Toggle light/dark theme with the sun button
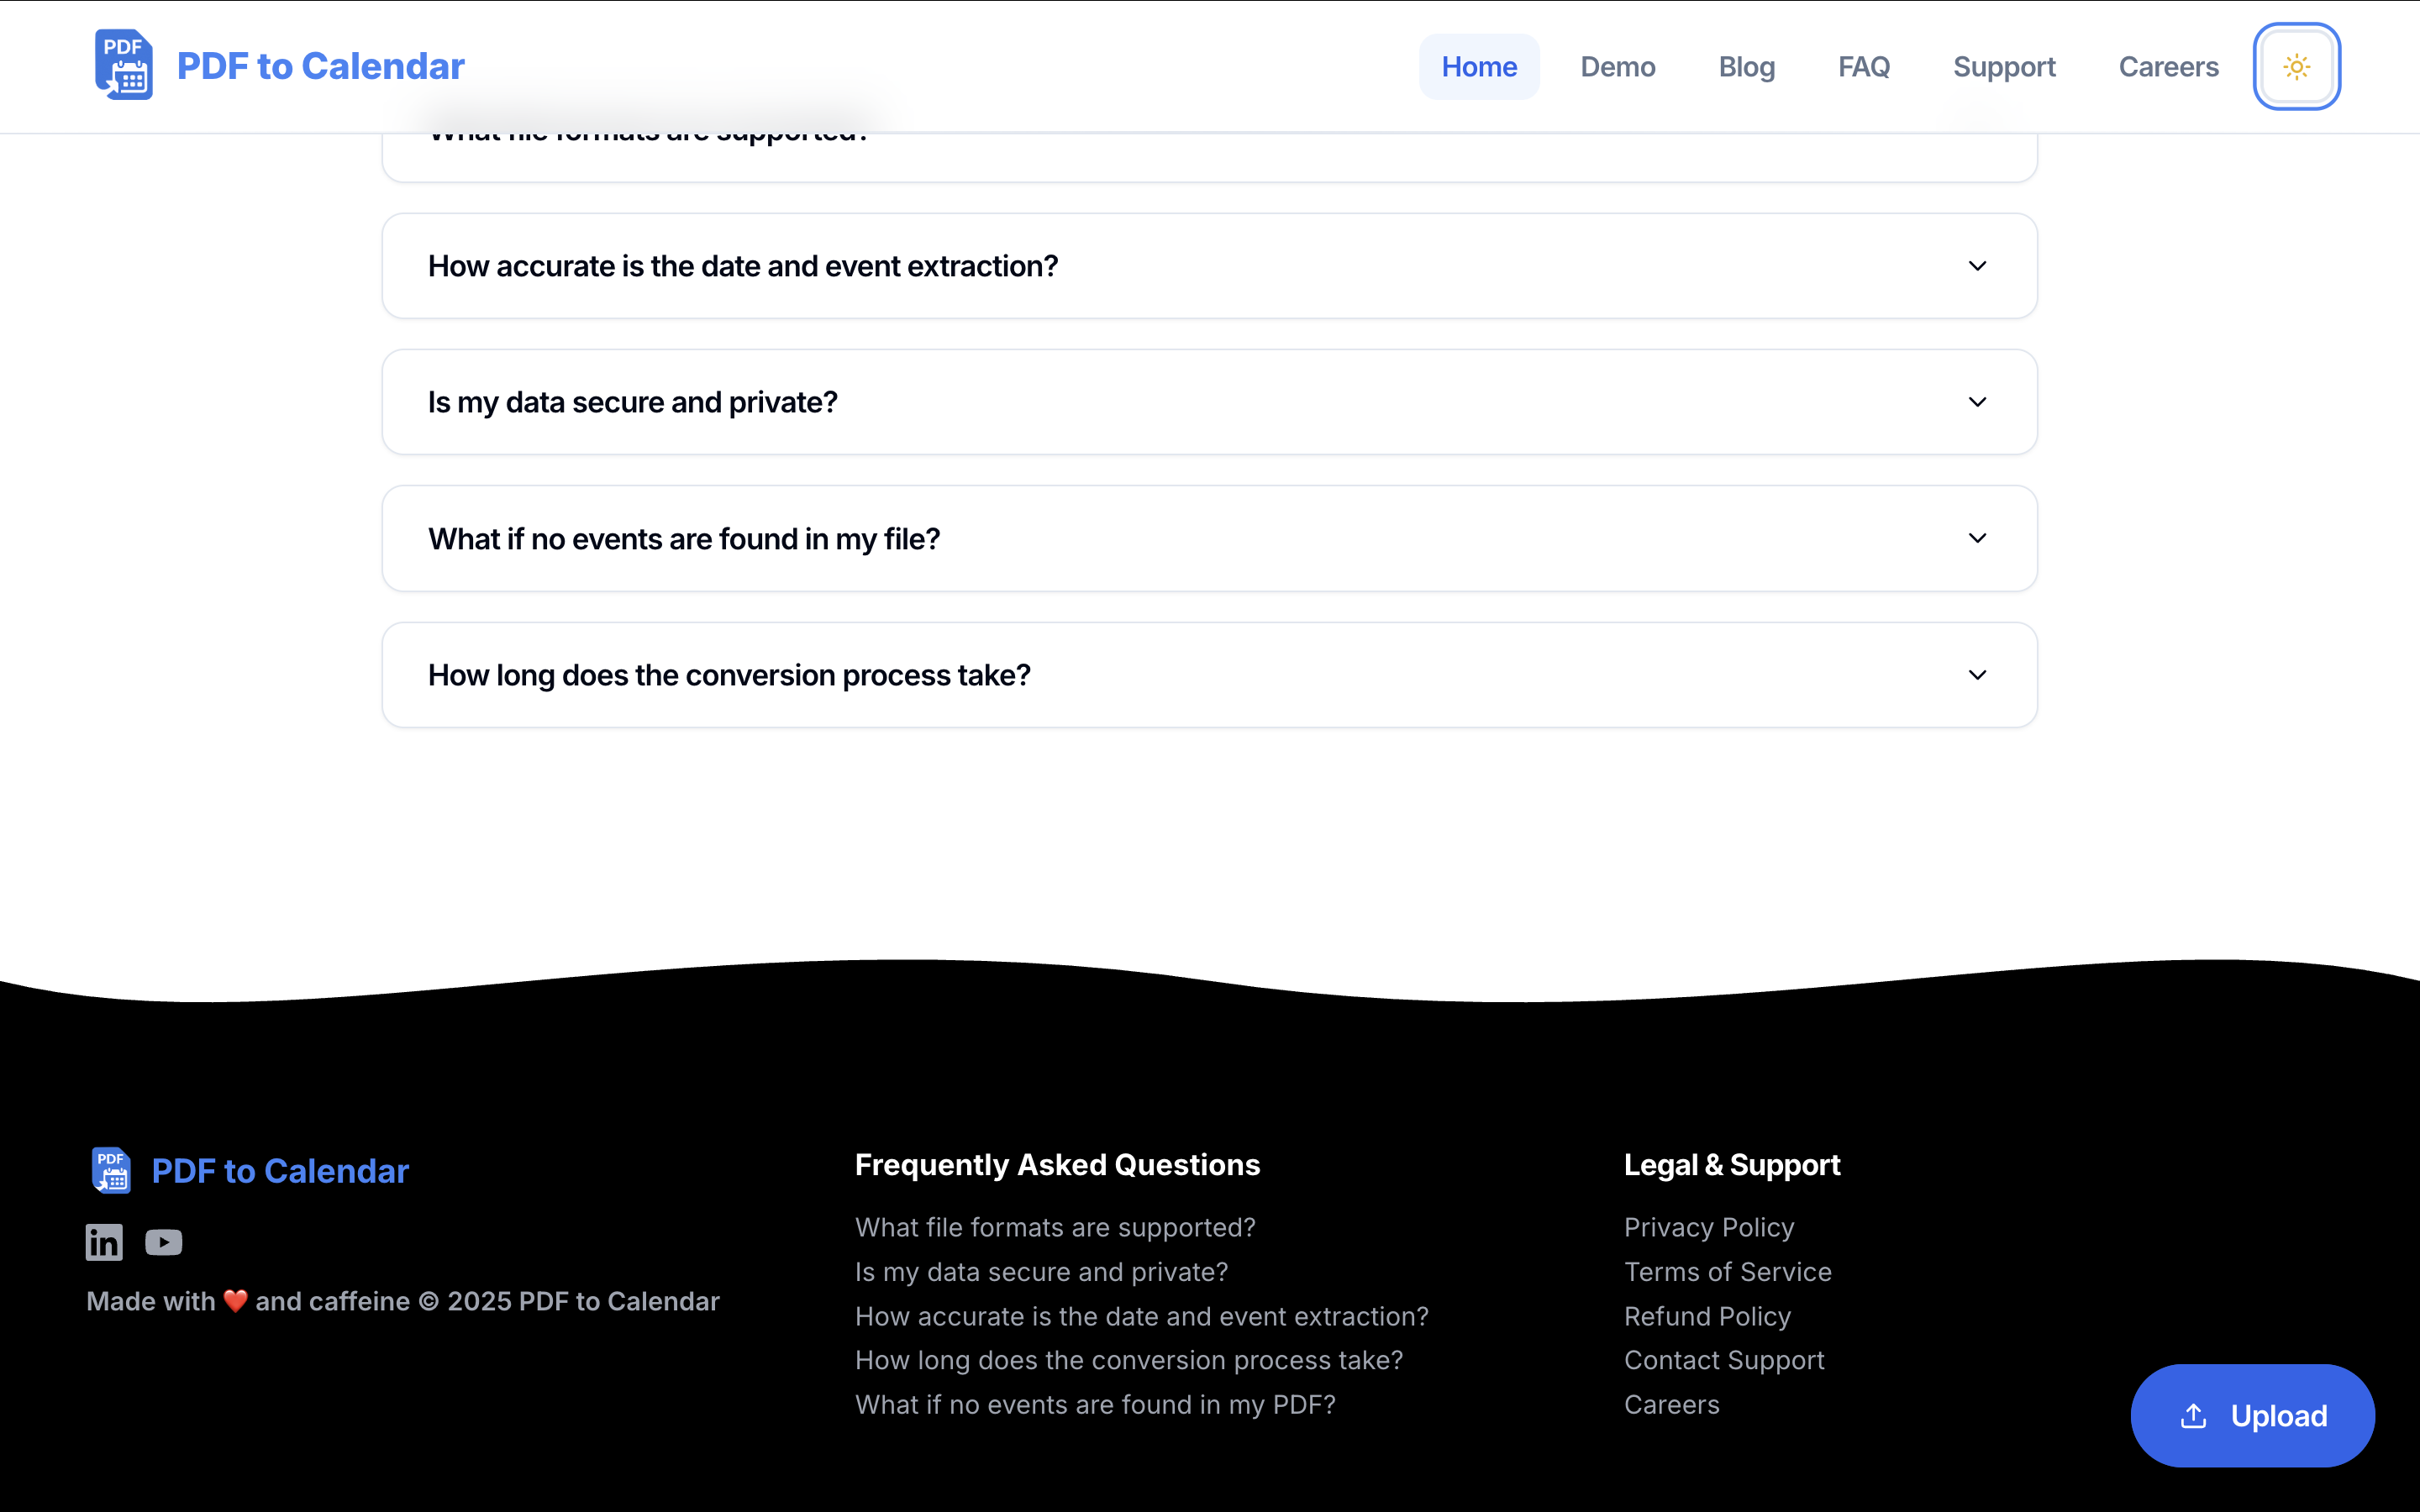This screenshot has width=2420, height=1512. [x=2296, y=66]
